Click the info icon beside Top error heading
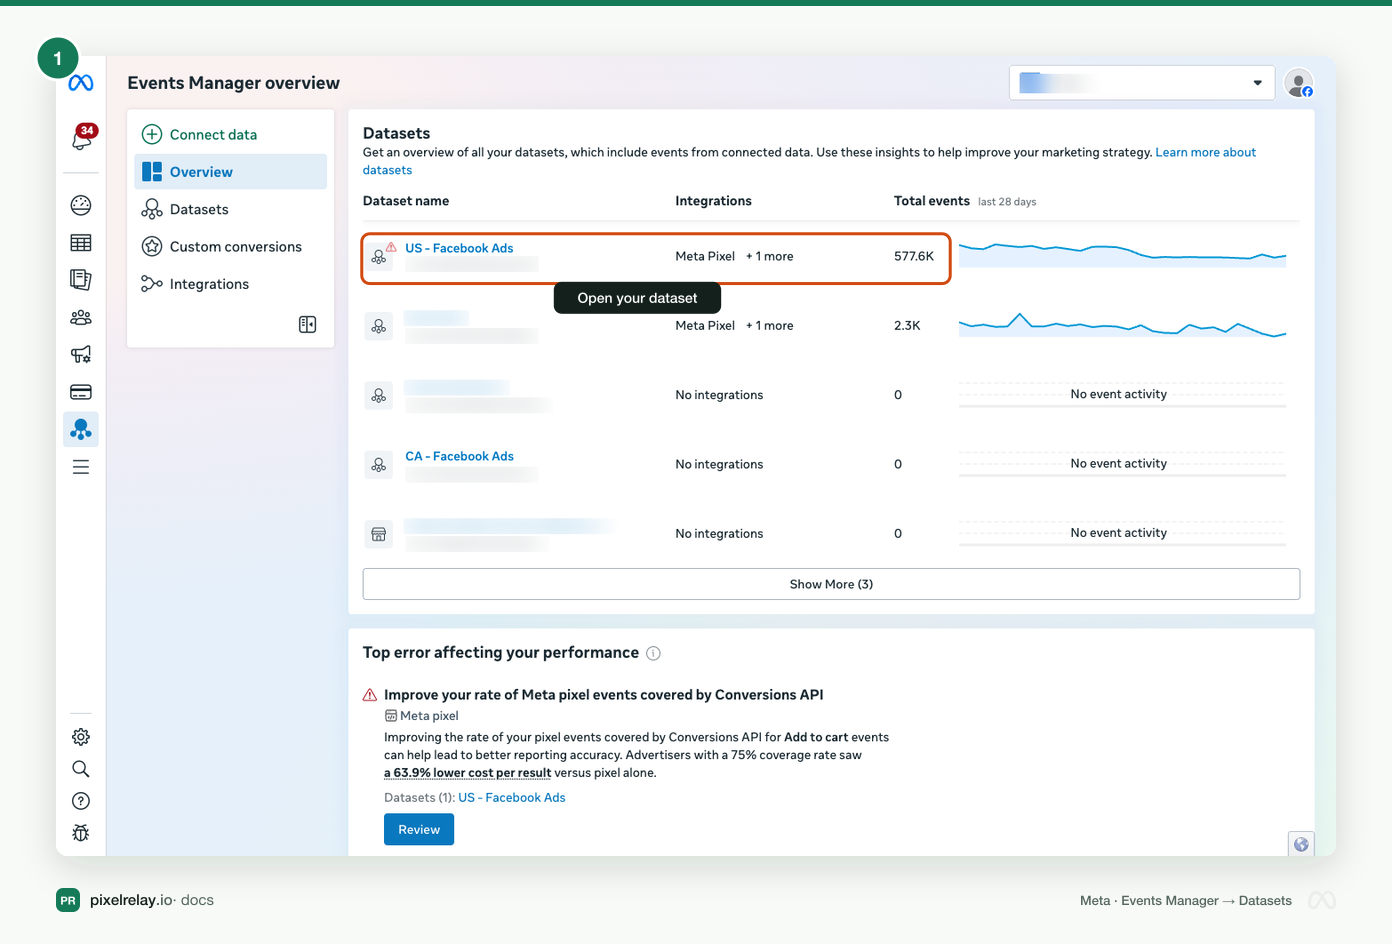 [x=653, y=653]
